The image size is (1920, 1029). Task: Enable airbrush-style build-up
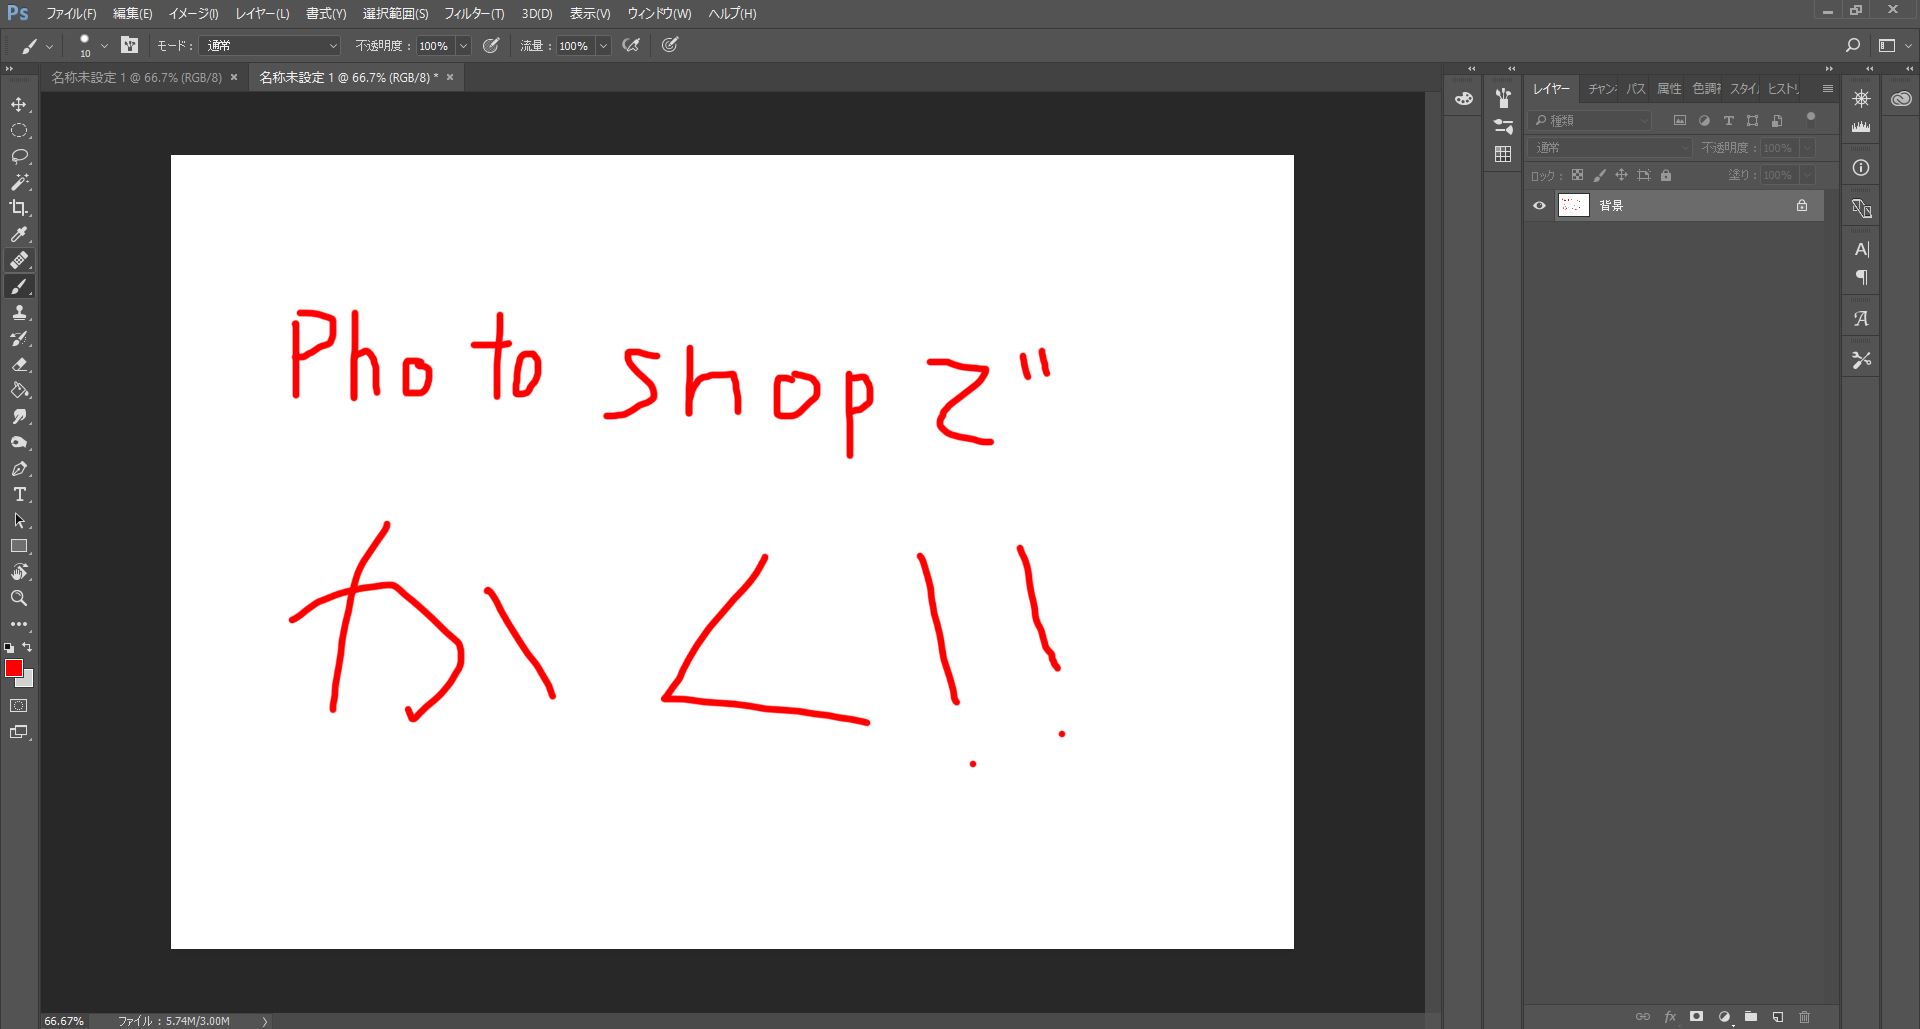point(631,45)
